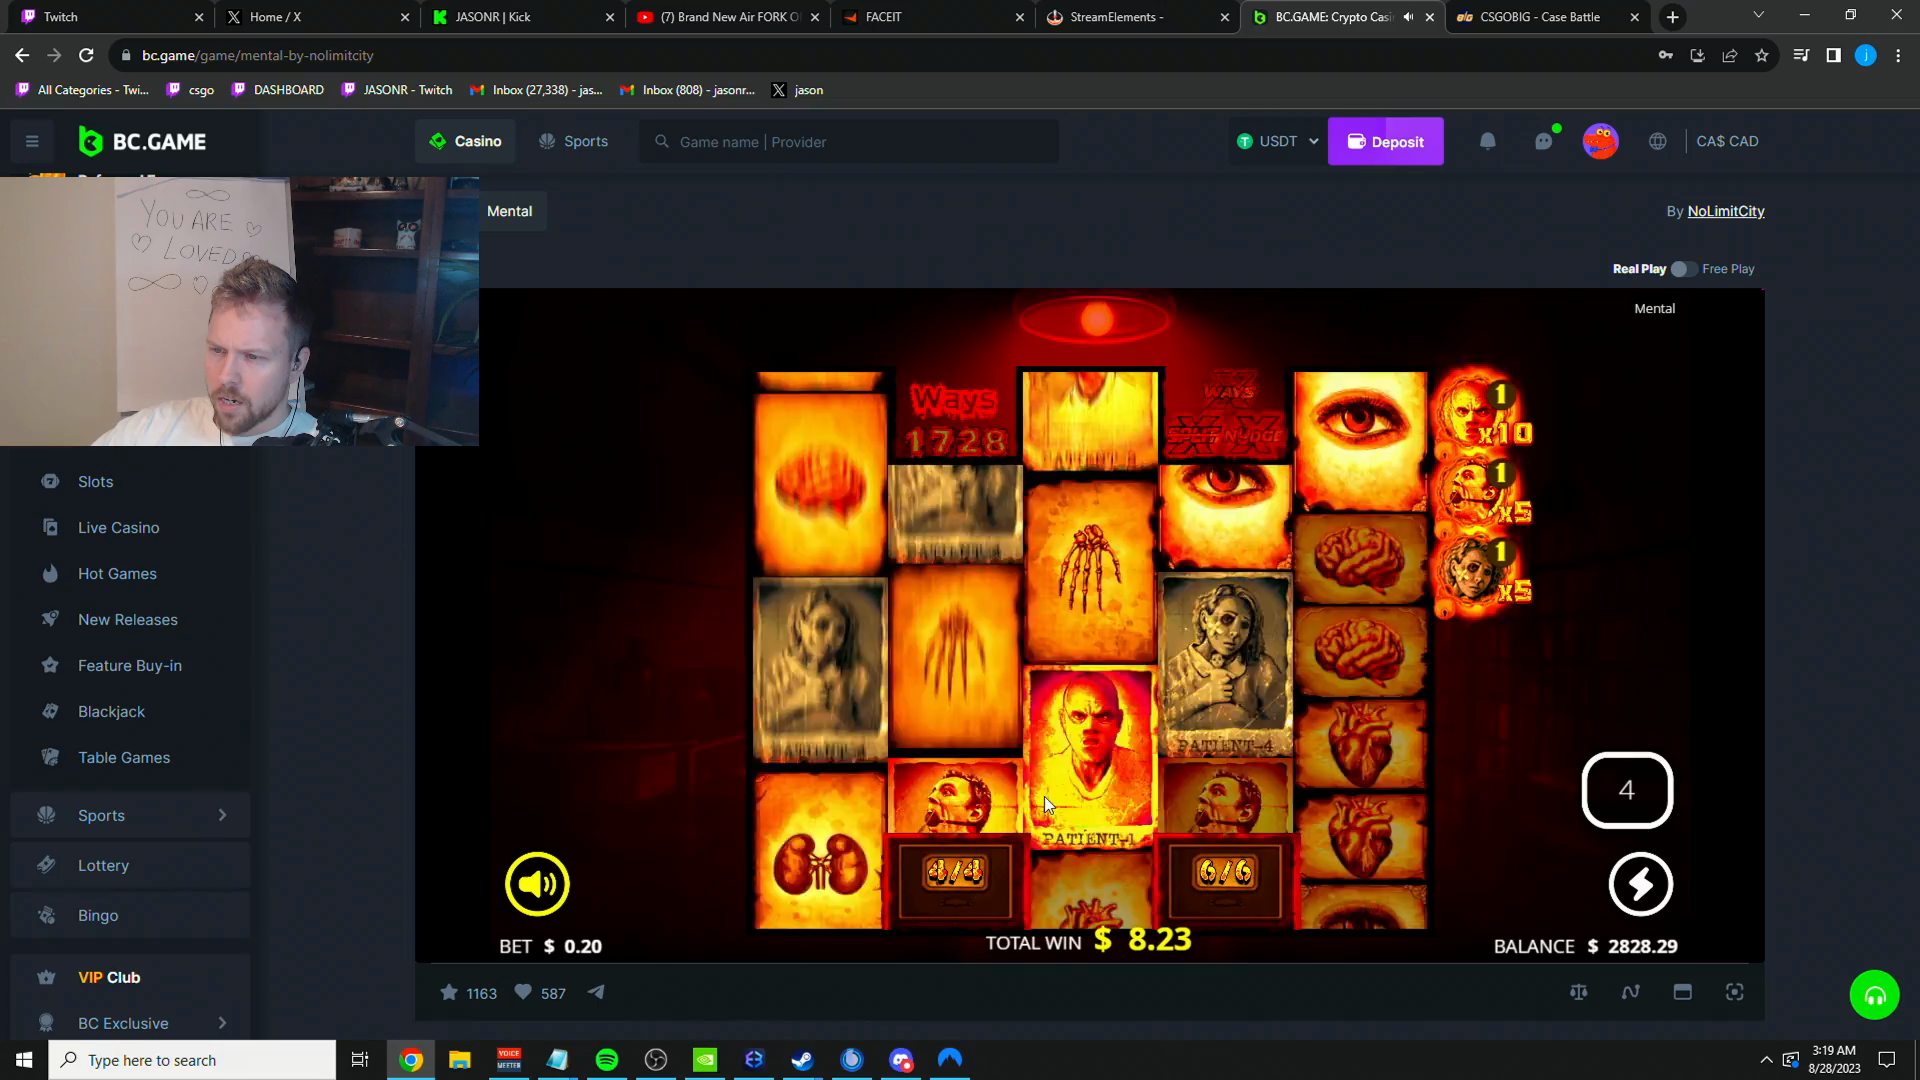This screenshot has width=1920, height=1080.
Task: Focus the Game name | Provider search field
Action: pyautogui.click(x=849, y=142)
